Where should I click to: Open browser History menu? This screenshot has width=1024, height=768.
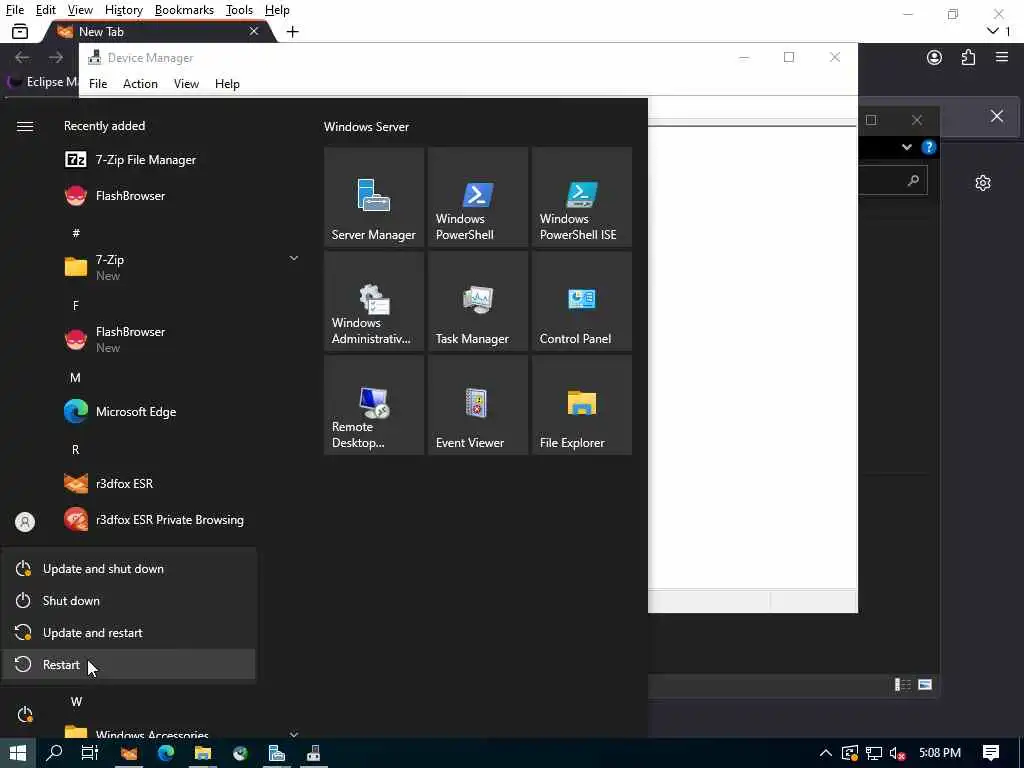pyautogui.click(x=123, y=10)
